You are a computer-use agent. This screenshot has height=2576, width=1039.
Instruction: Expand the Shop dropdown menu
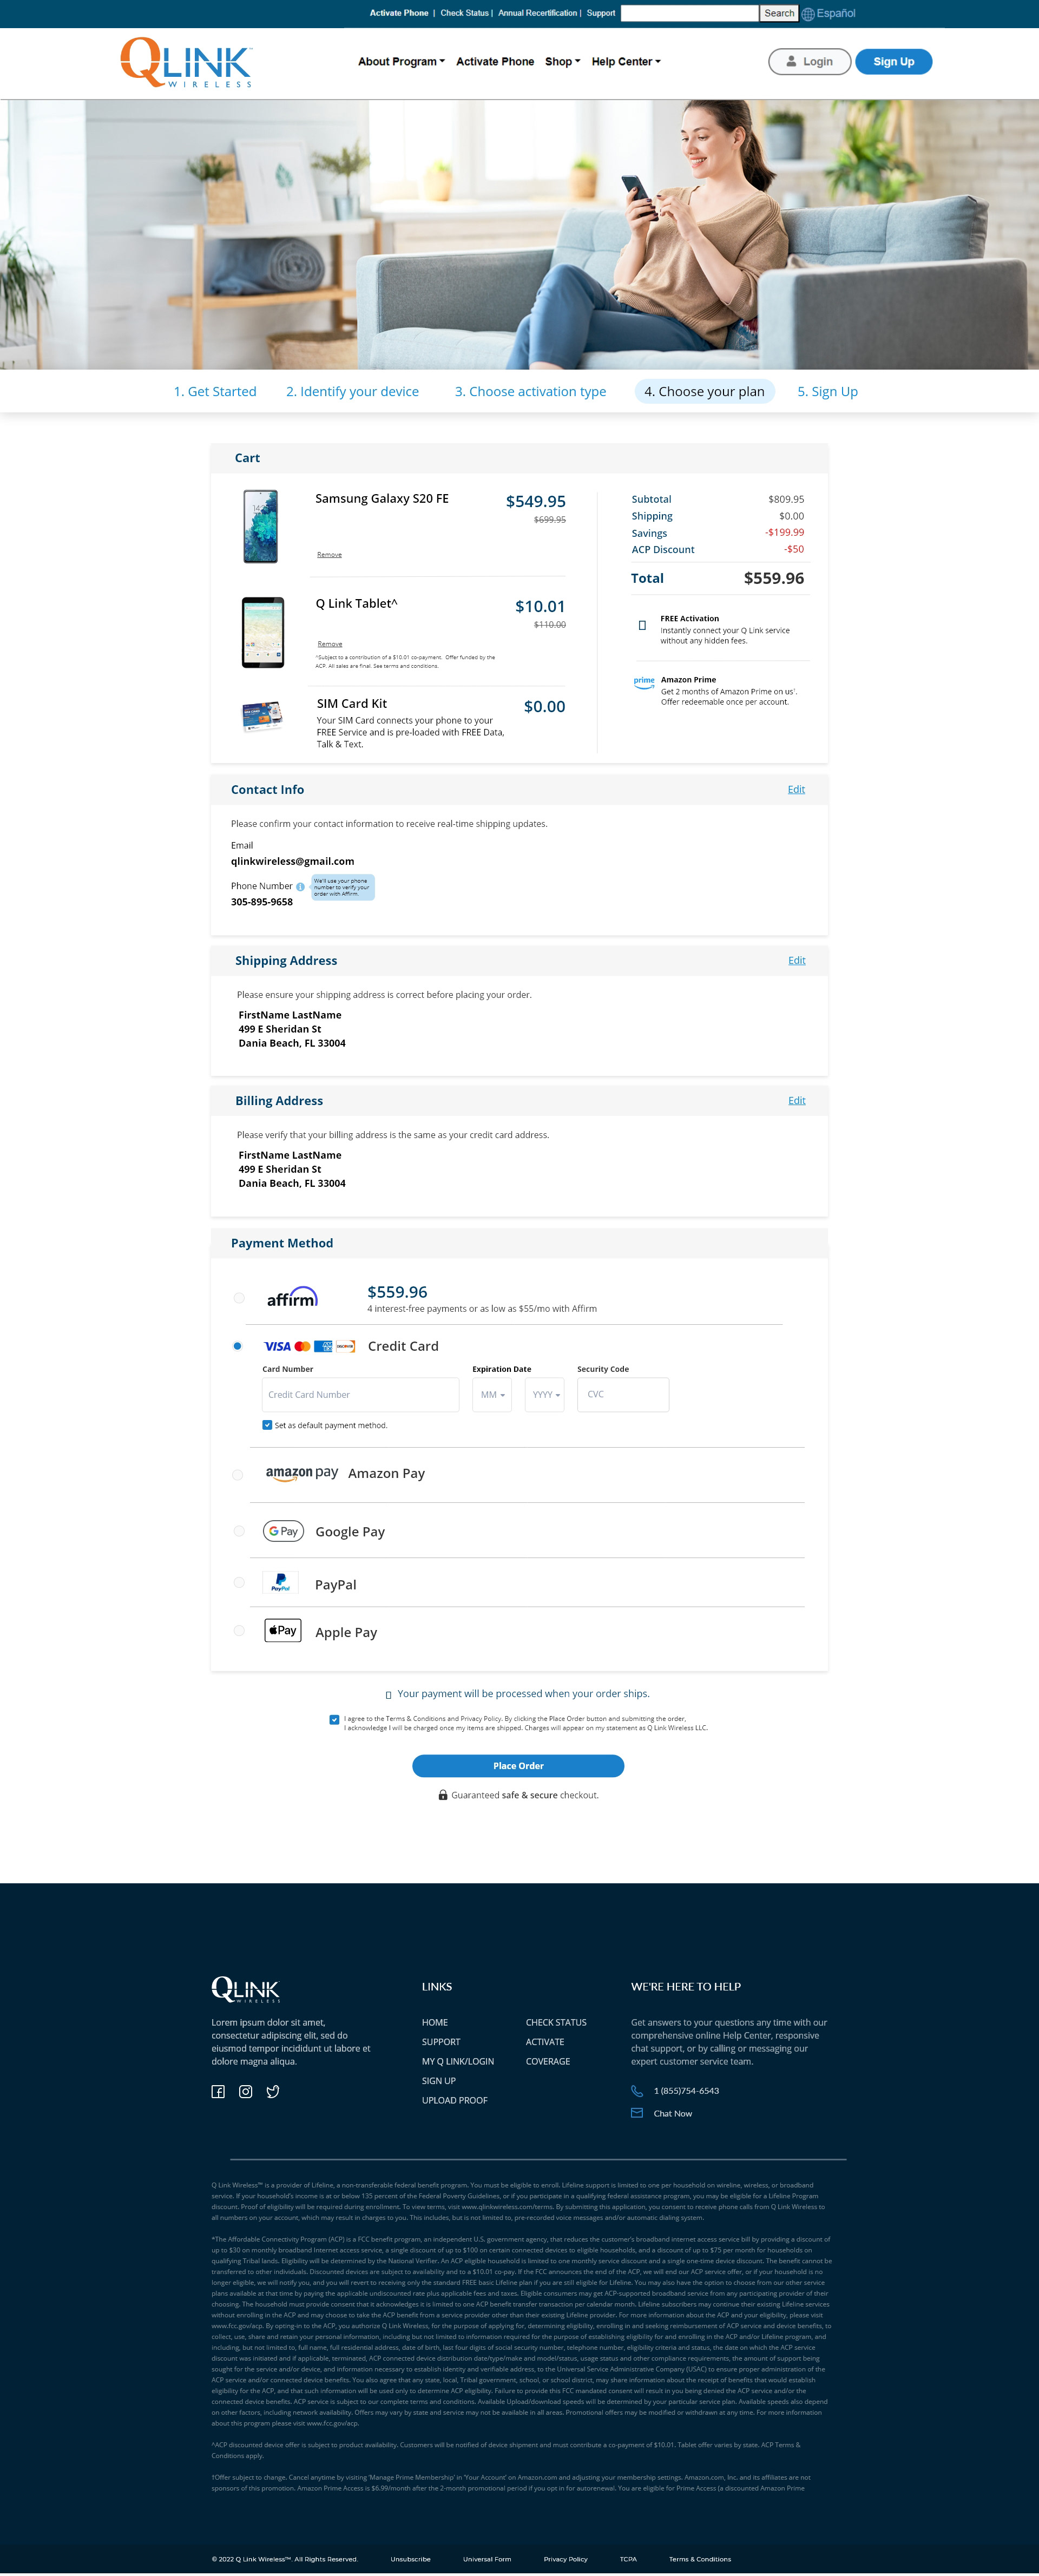(563, 62)
